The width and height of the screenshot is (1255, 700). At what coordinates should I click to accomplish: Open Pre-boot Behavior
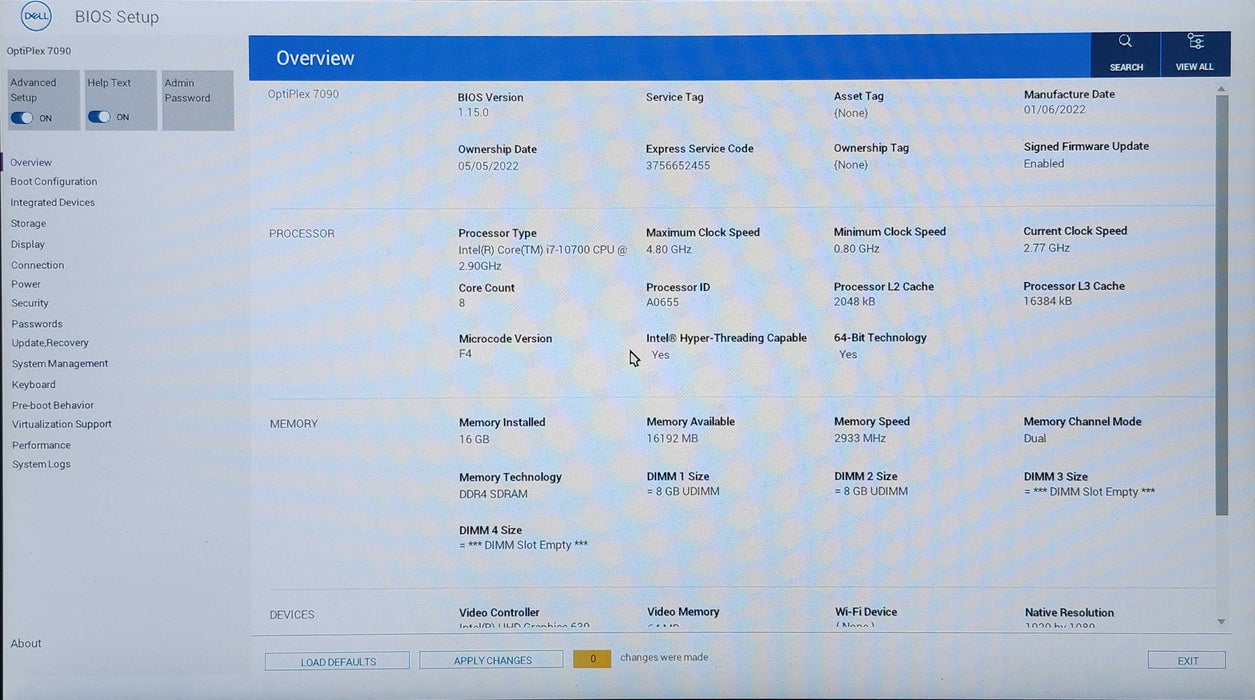[x=53, y=405]
